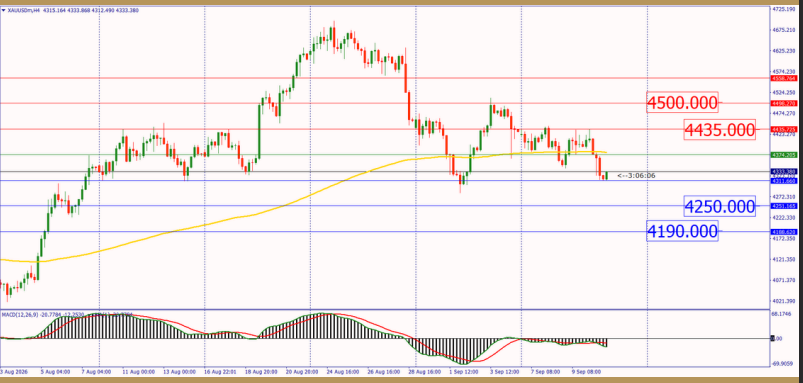This screenshot has width=803, height=383.
Task: Click the candle countdown timer 3:06:06
Action: (636, 176)
